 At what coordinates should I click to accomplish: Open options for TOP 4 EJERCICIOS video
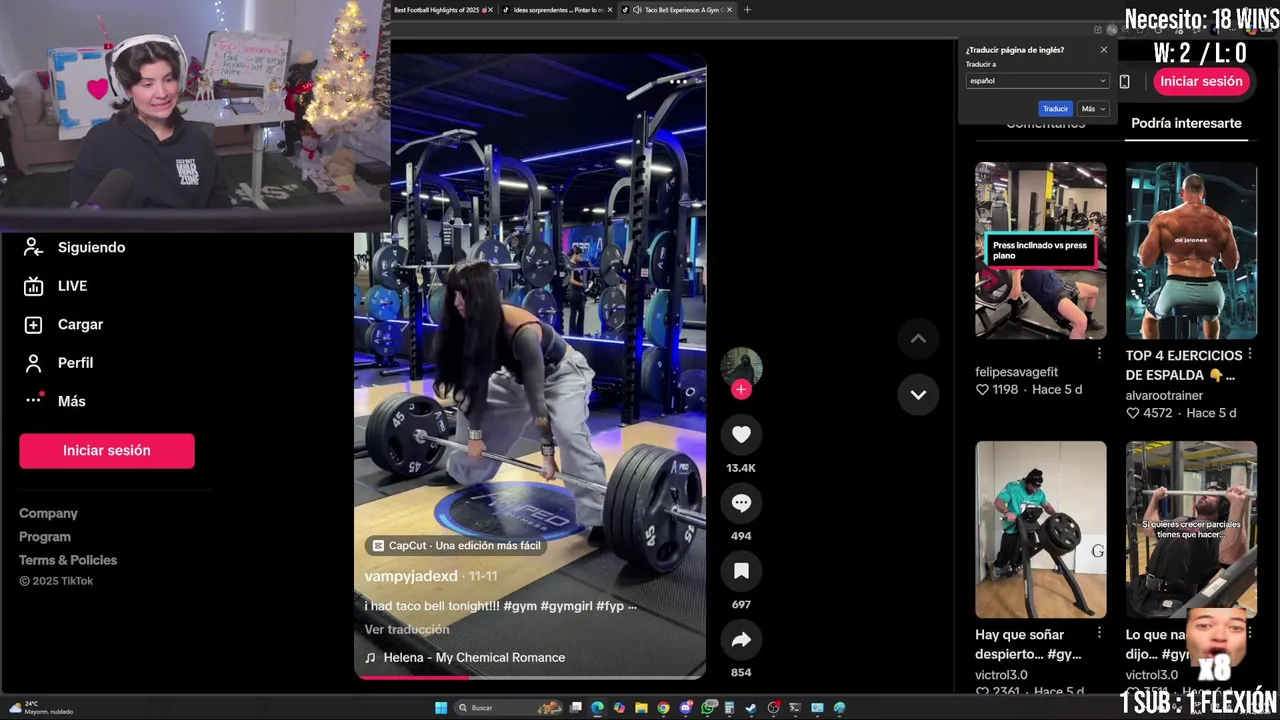[1249, 354]
